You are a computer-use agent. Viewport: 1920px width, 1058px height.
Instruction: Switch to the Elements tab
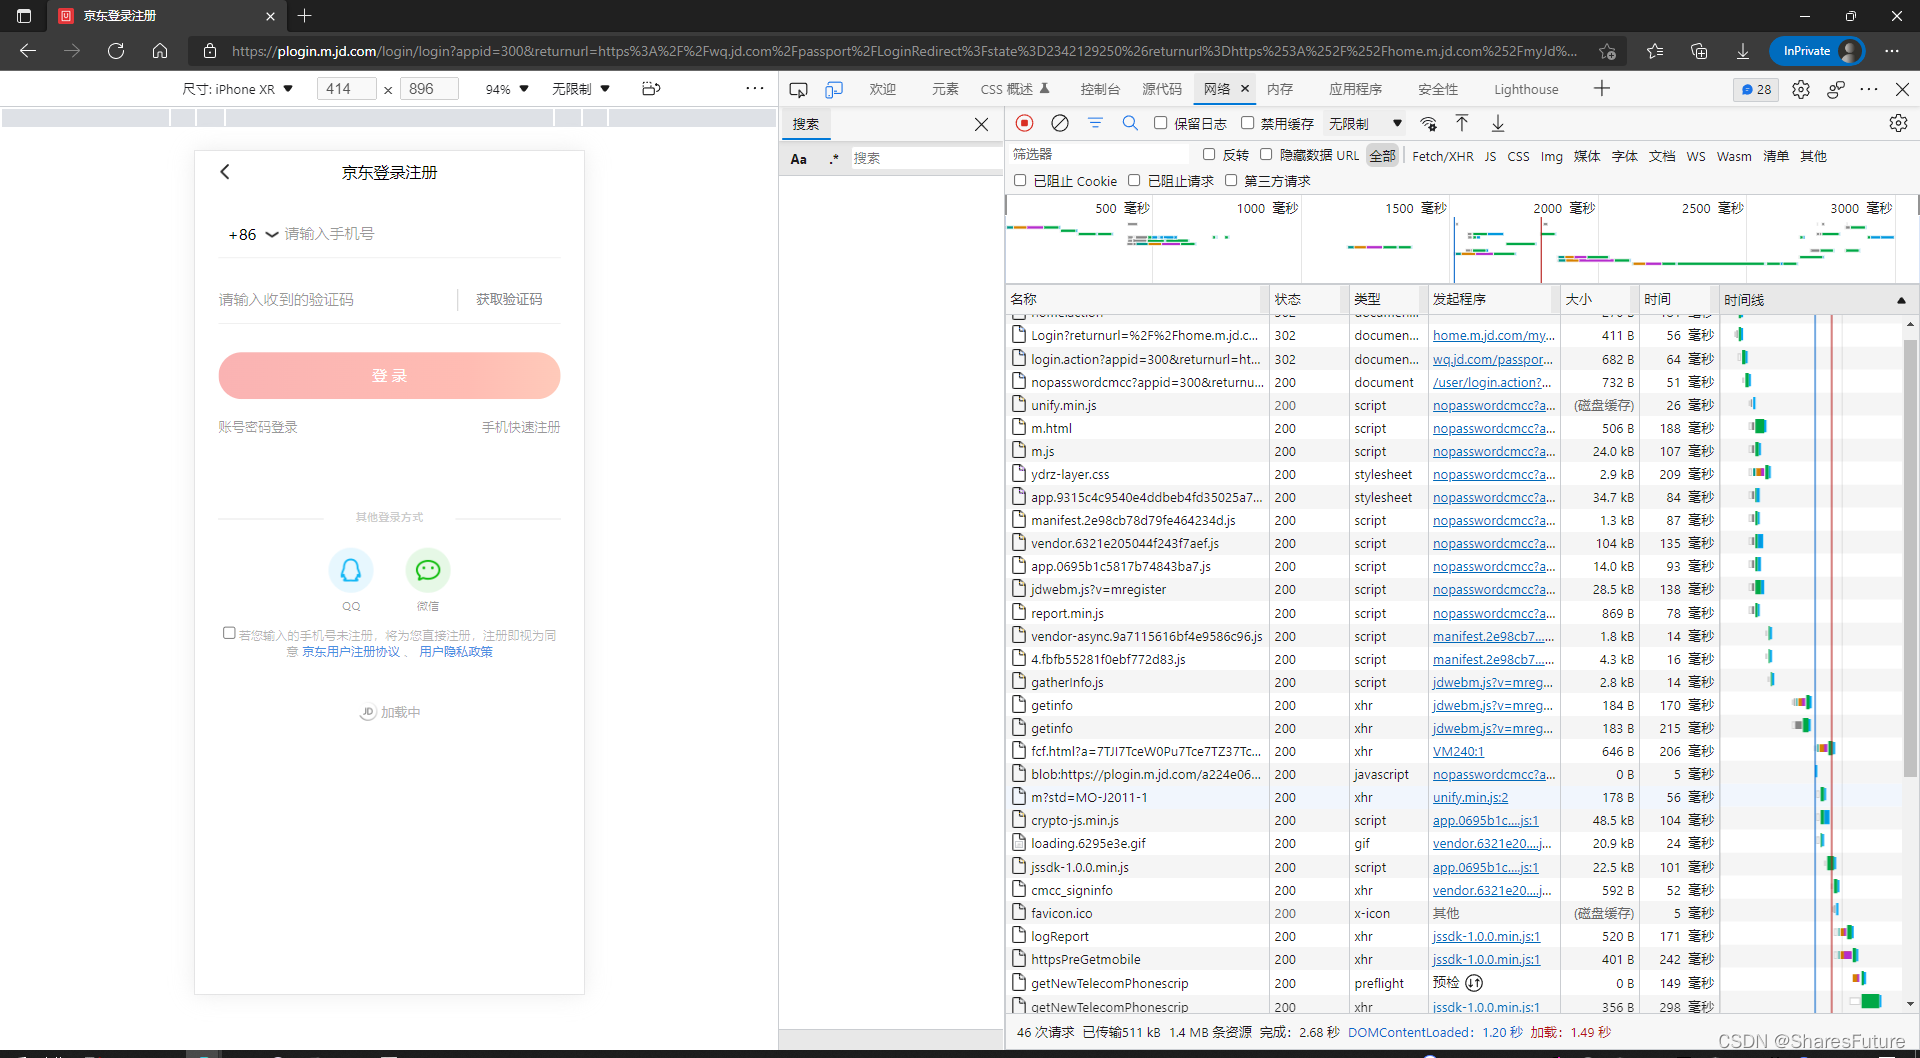click(x=945, y=89)
